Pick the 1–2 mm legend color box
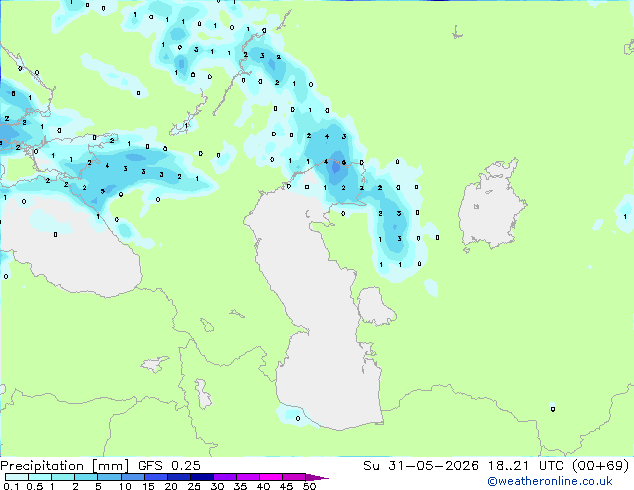The height and width of the screenshot is (490, 634). pyautogui.click(x=63, y=477)
